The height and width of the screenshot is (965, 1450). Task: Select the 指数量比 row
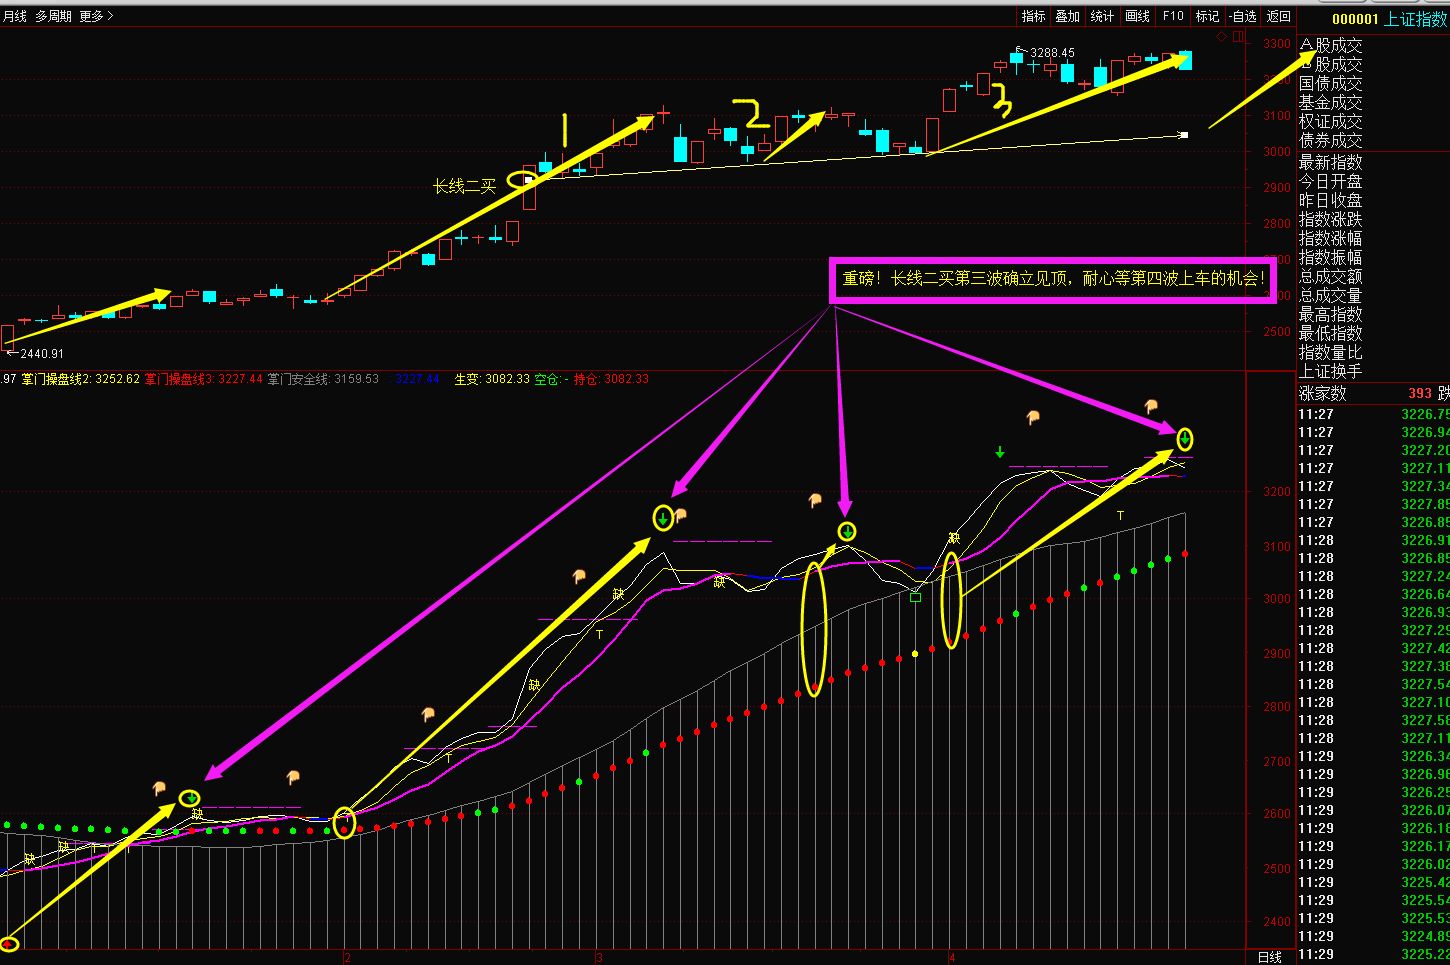point(1330,352)
